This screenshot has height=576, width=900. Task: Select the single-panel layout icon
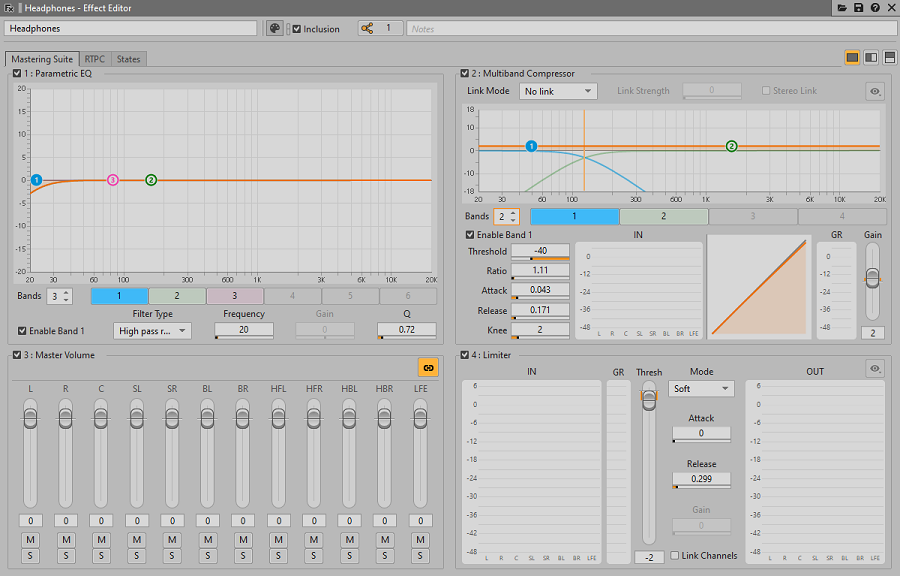853,58
